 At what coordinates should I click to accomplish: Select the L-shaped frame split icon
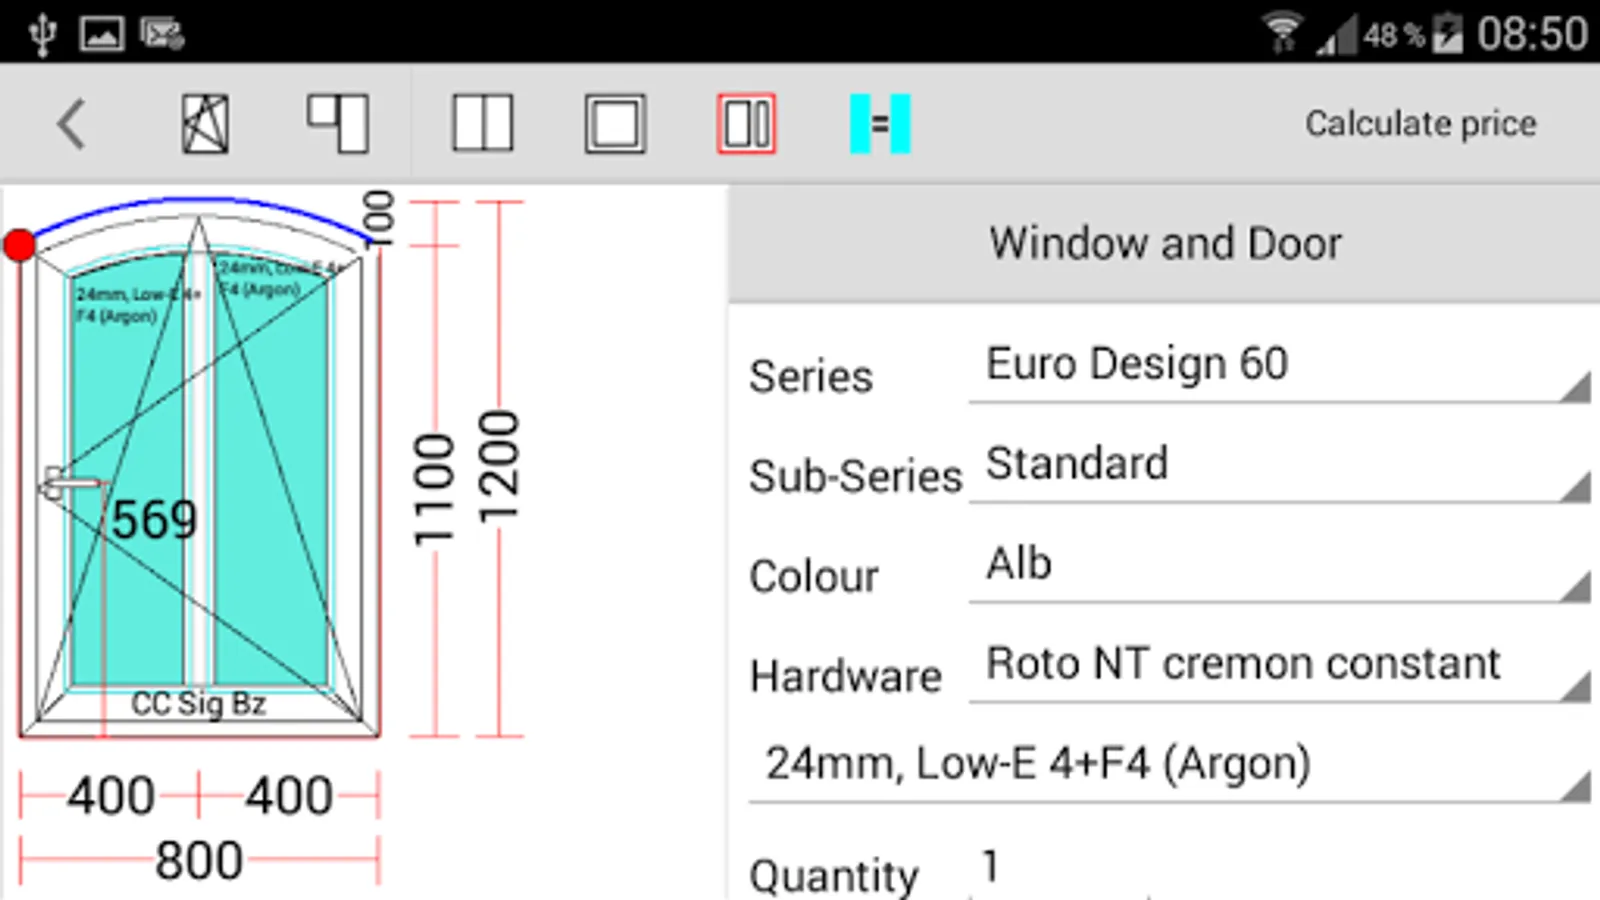click(x=338, y=124)
